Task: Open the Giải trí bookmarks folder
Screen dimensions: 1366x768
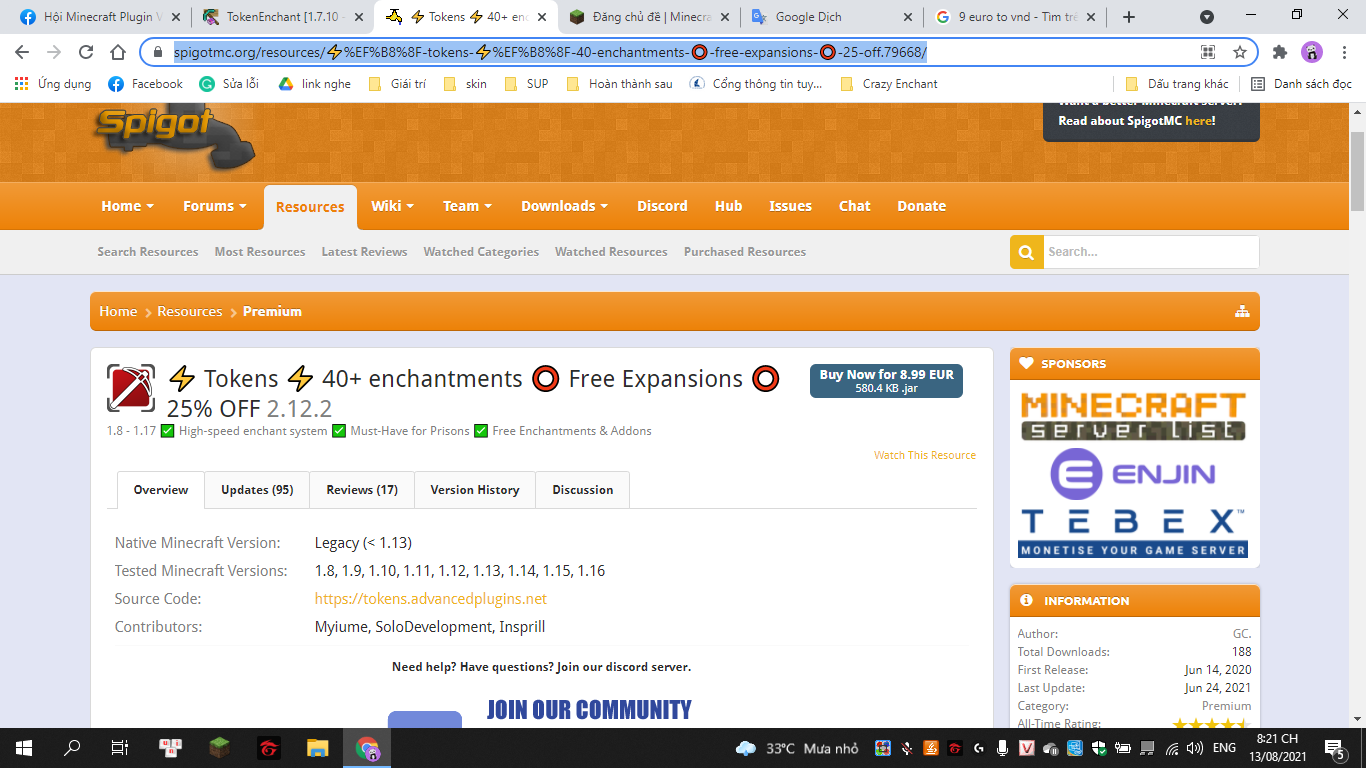Action: click(x=397, y=84)
